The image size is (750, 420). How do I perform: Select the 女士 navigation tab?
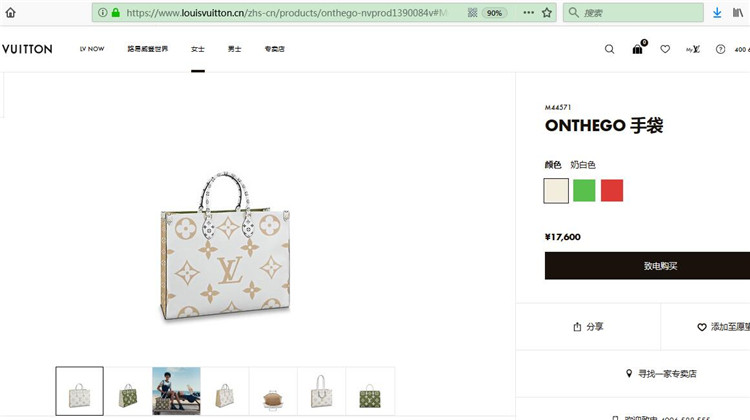point(198,49)
